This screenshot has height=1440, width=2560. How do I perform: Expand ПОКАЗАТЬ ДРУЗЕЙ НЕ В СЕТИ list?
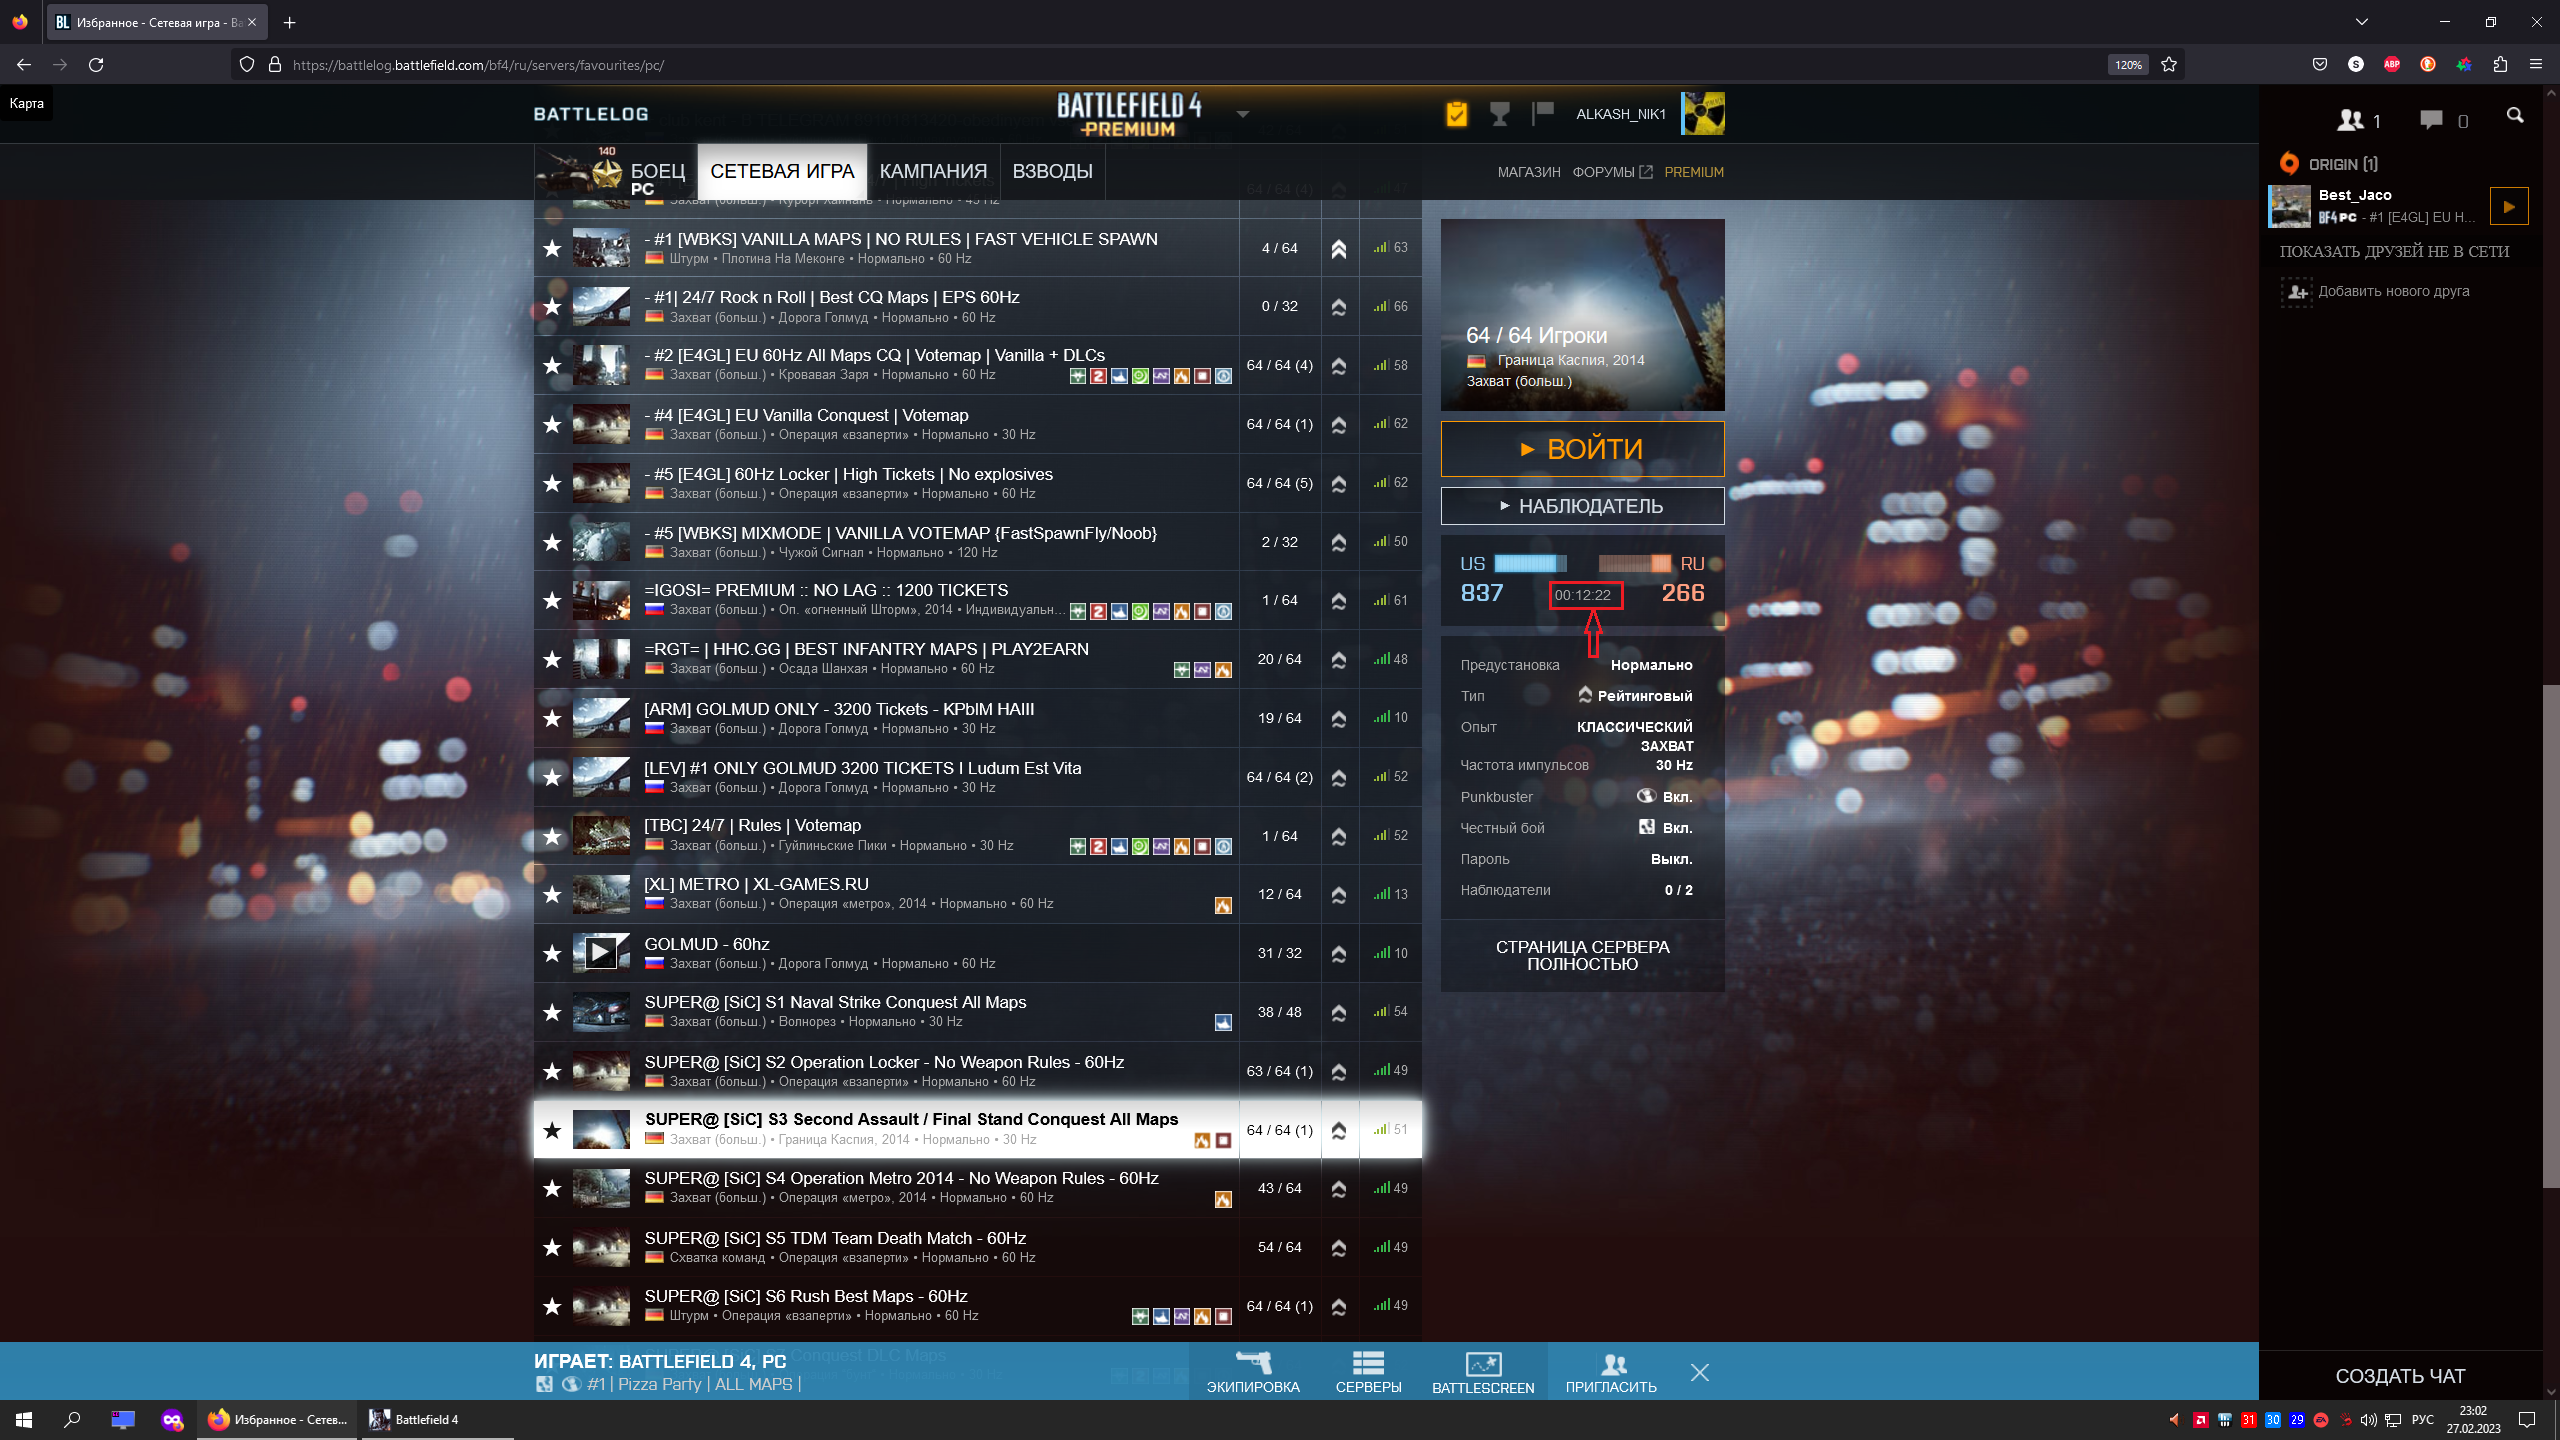[x=2394, y=252]
